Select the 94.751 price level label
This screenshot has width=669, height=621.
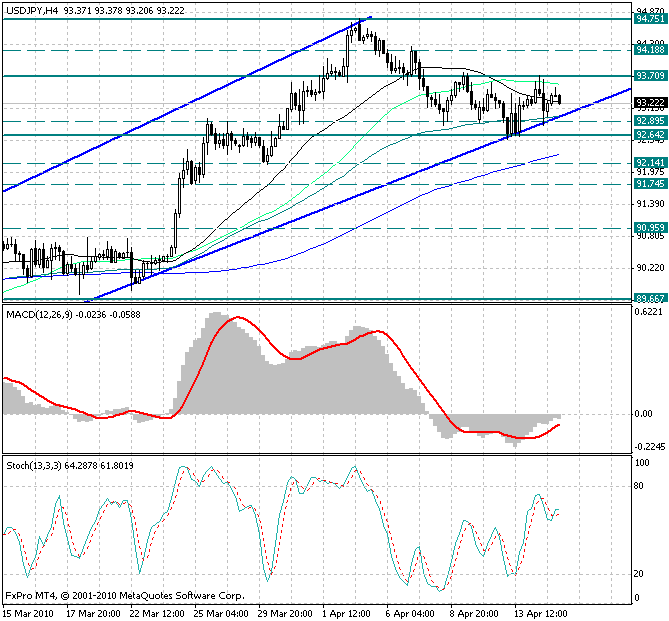(x=650, y=19)
